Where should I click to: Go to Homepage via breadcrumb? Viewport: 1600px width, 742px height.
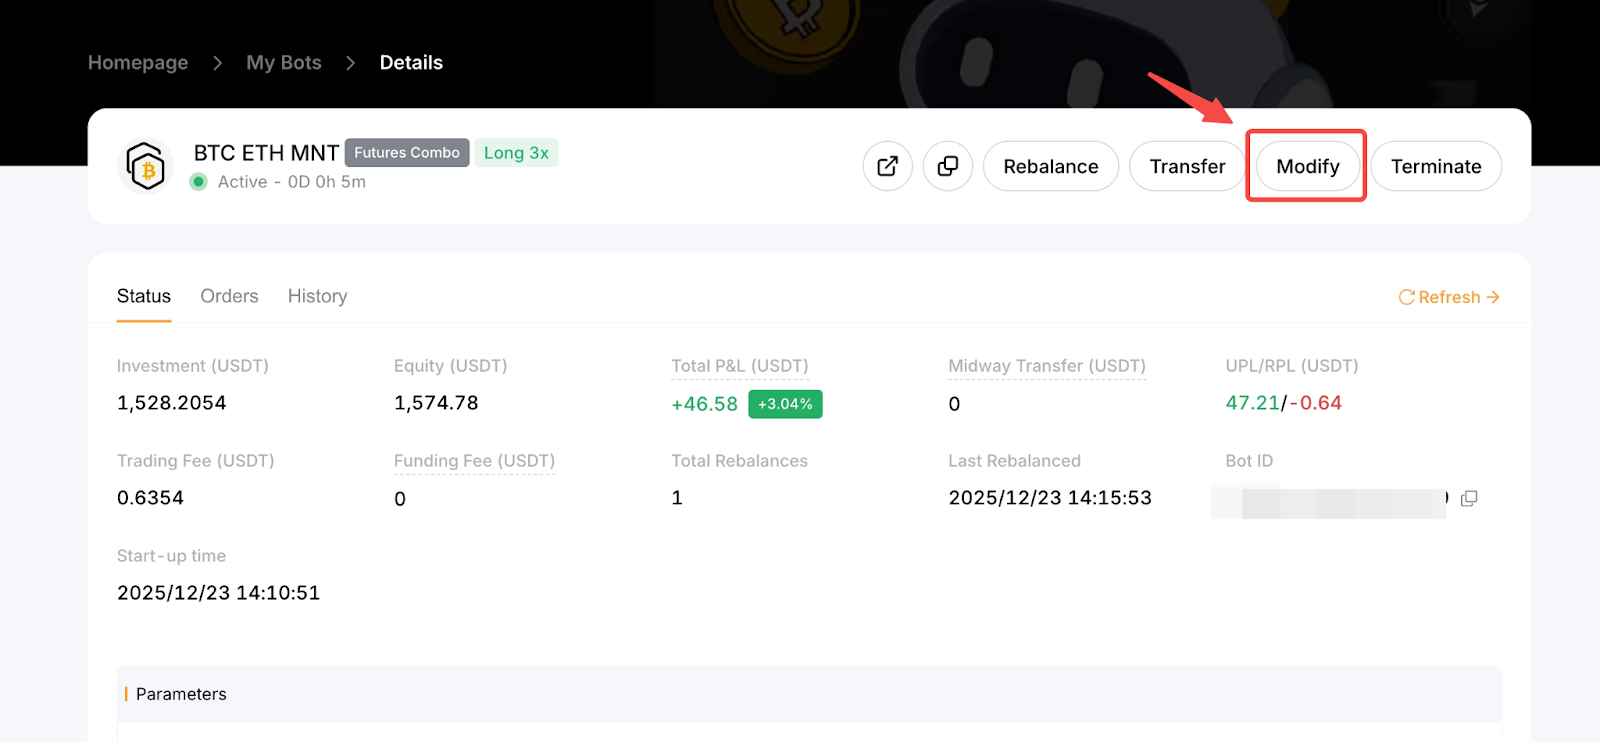[x=138, y=62]
